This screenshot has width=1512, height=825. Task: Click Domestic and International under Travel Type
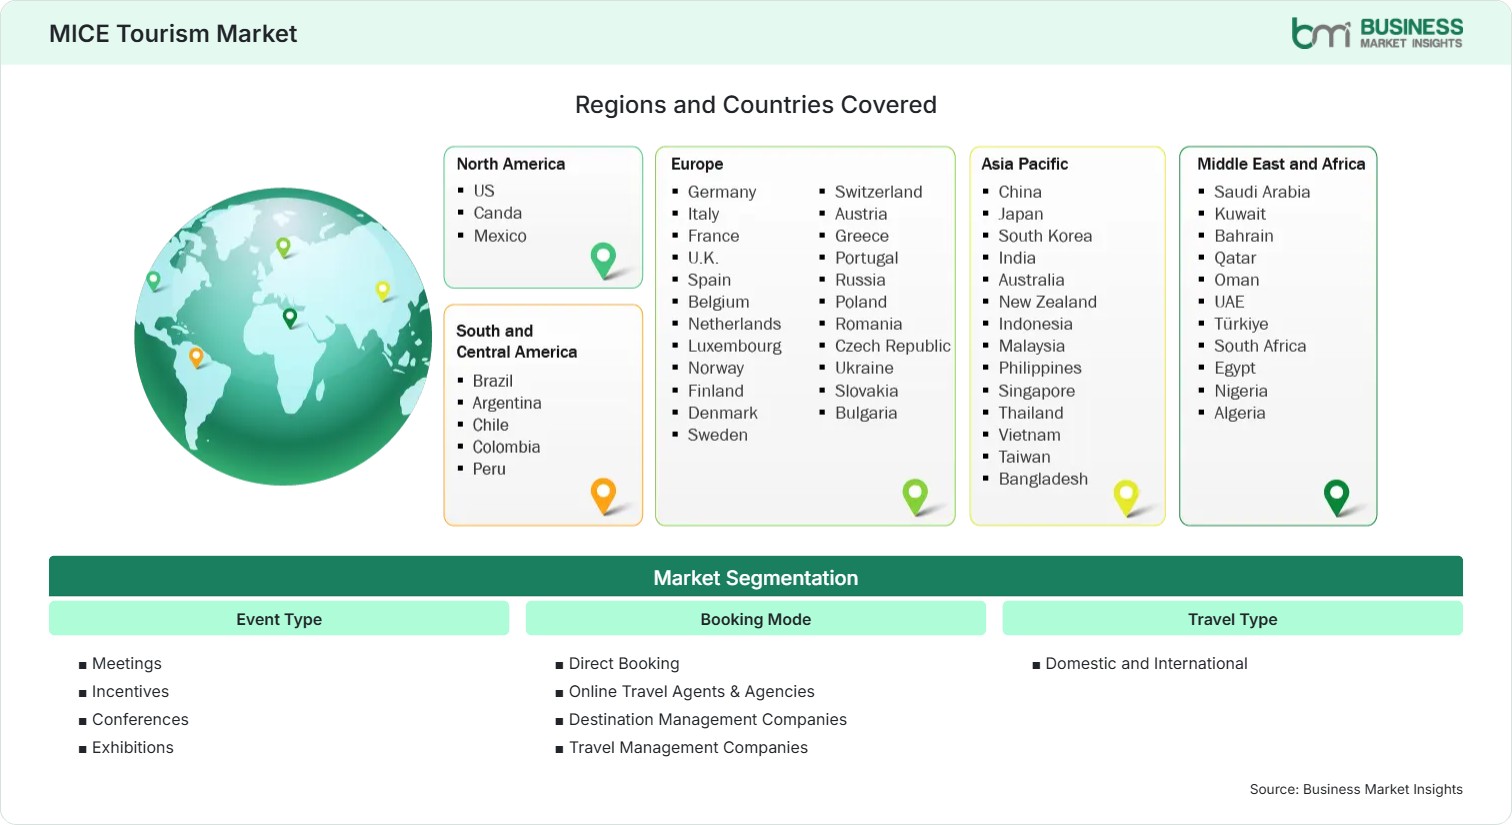tap(1146, 663)
